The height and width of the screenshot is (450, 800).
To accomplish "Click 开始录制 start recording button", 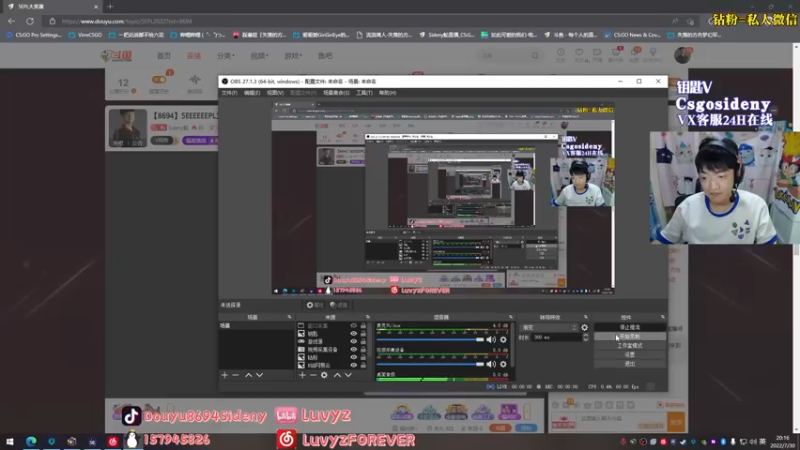I will (x=630, y=337).
